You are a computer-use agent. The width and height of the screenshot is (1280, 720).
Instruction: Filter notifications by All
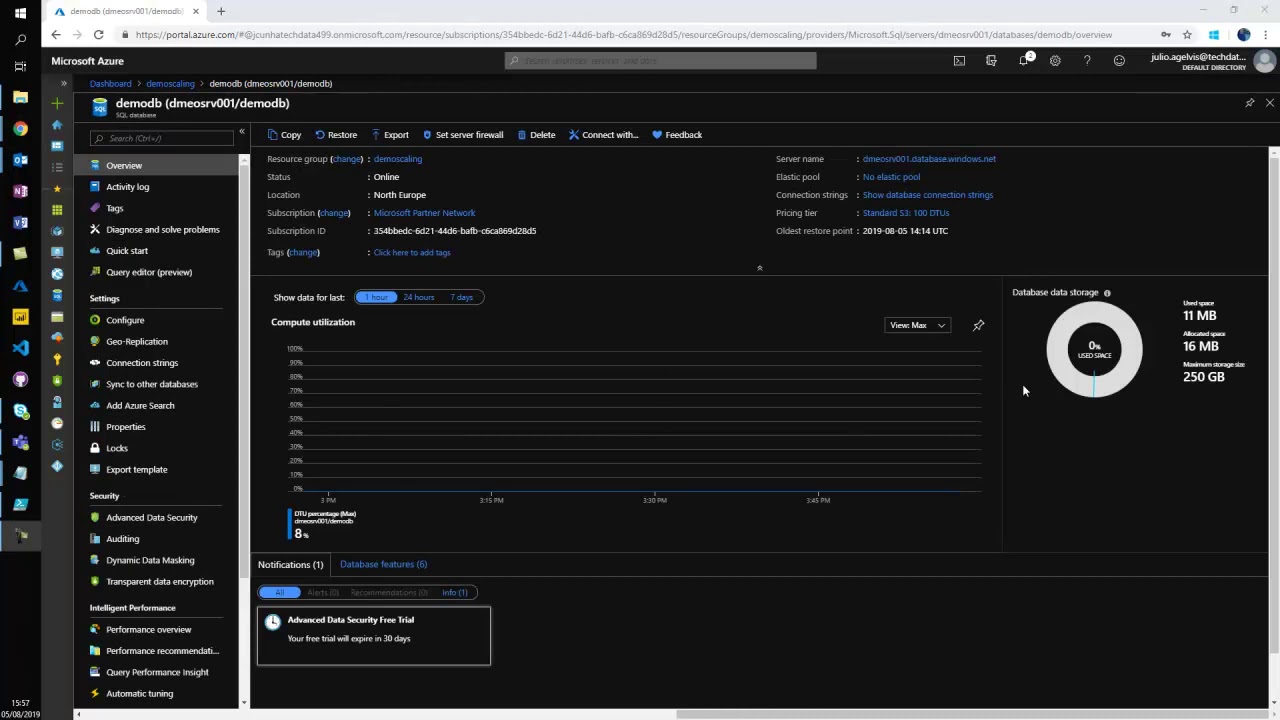pos(279,593)
